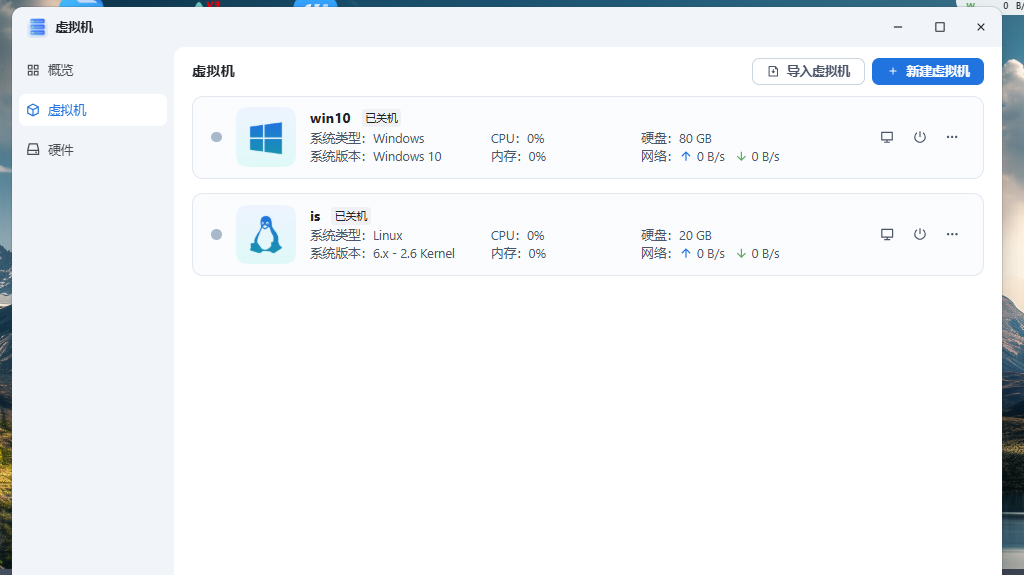Open console monitor for is VM
The height and width of the screenshot is (575, 1024).
pos(886,234)
